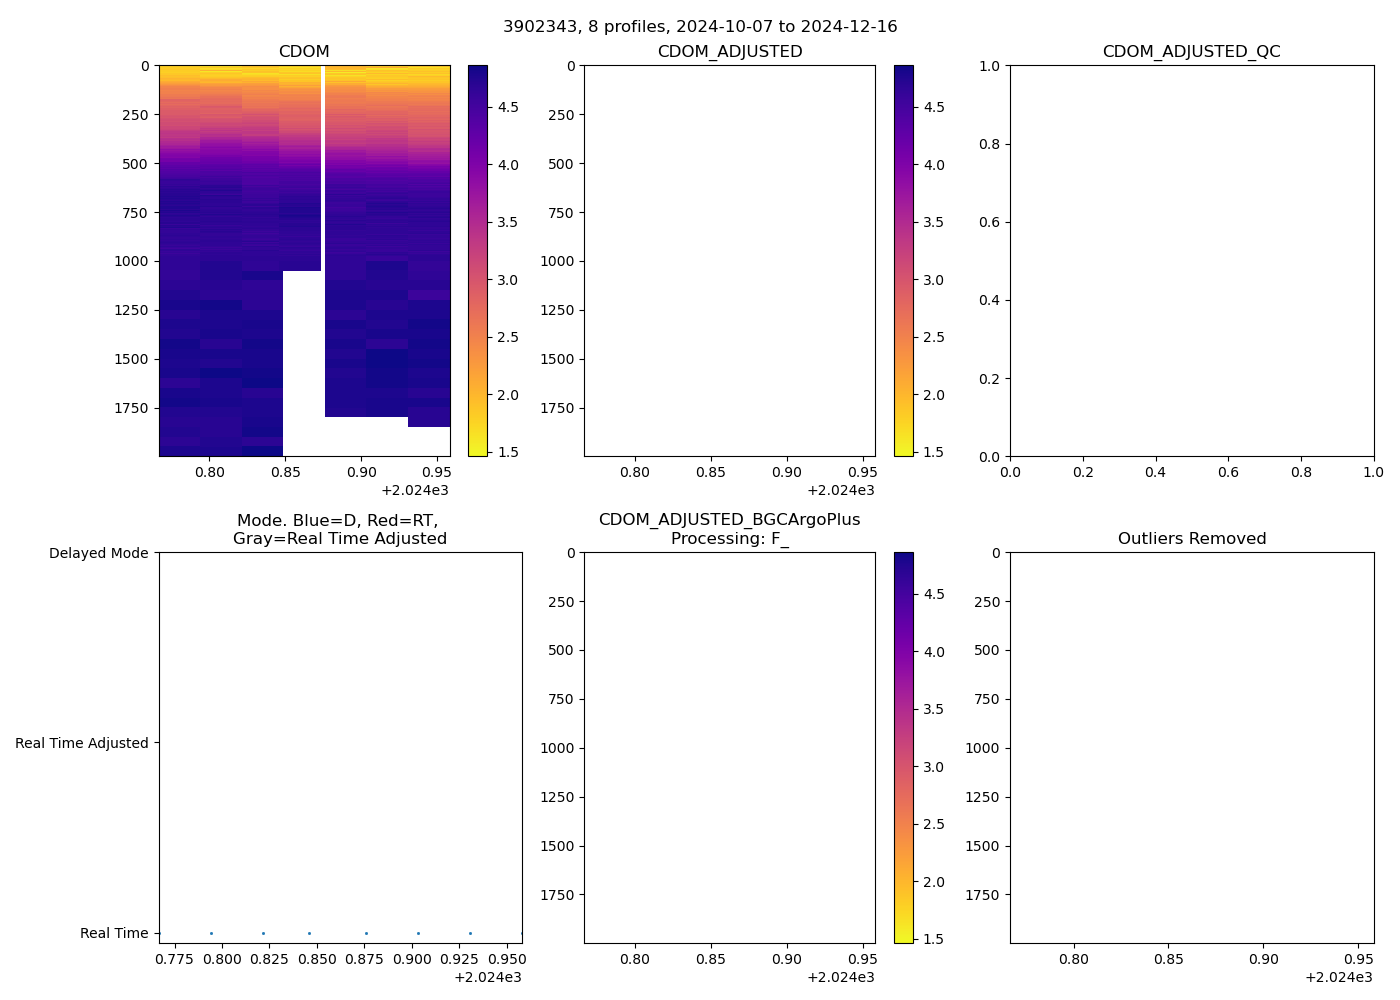Click the colorbar beside the CDOM_ADJUSTED plot

click(903, 260)
